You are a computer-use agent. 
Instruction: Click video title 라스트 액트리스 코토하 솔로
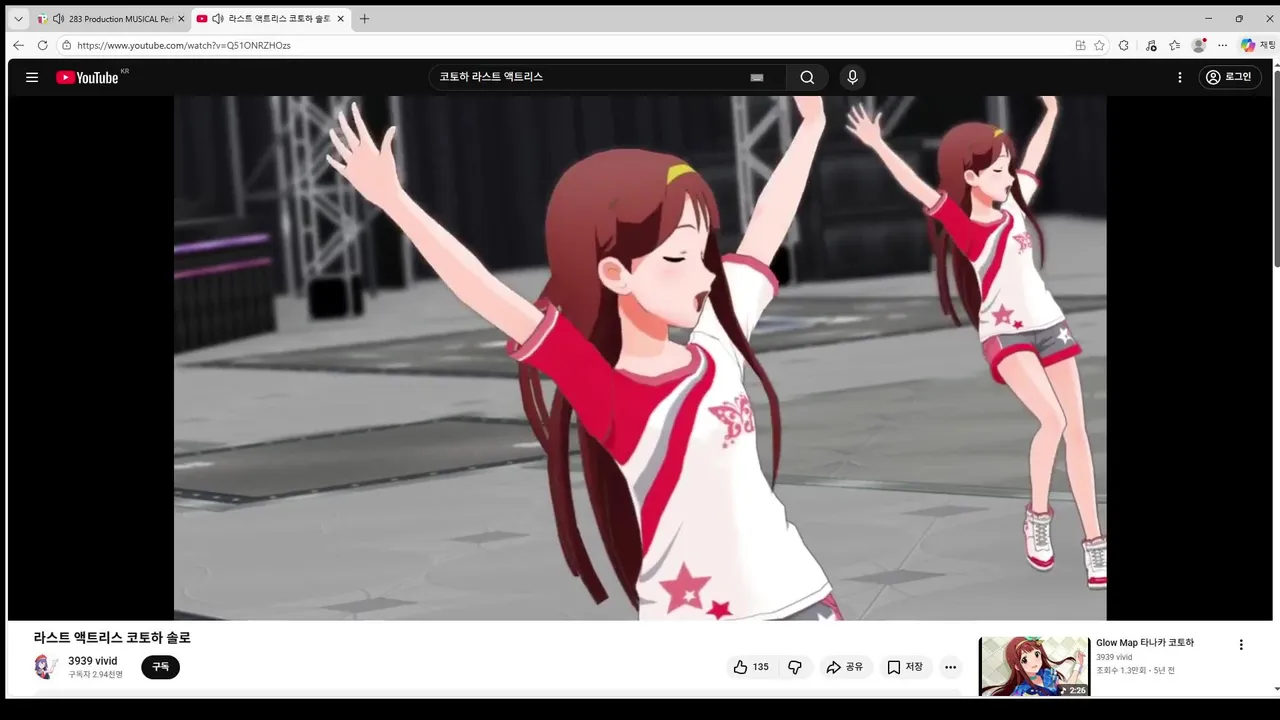pos(112,637)
